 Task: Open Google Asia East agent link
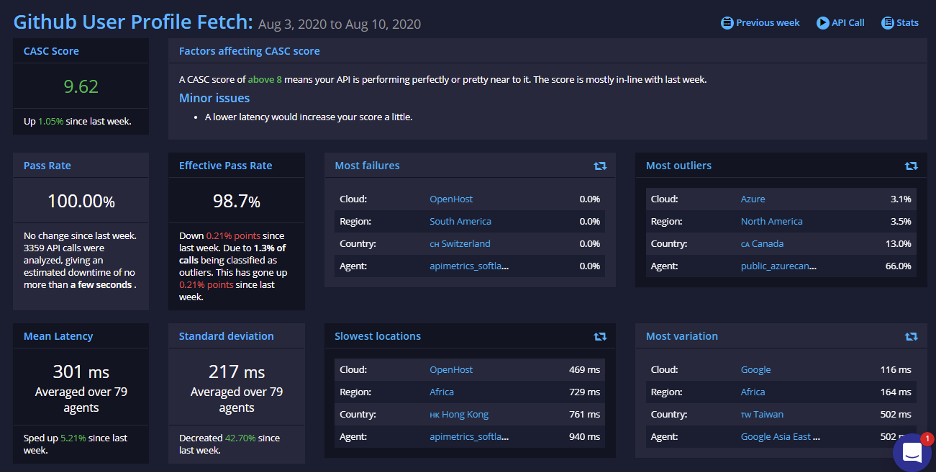[780, 437]
